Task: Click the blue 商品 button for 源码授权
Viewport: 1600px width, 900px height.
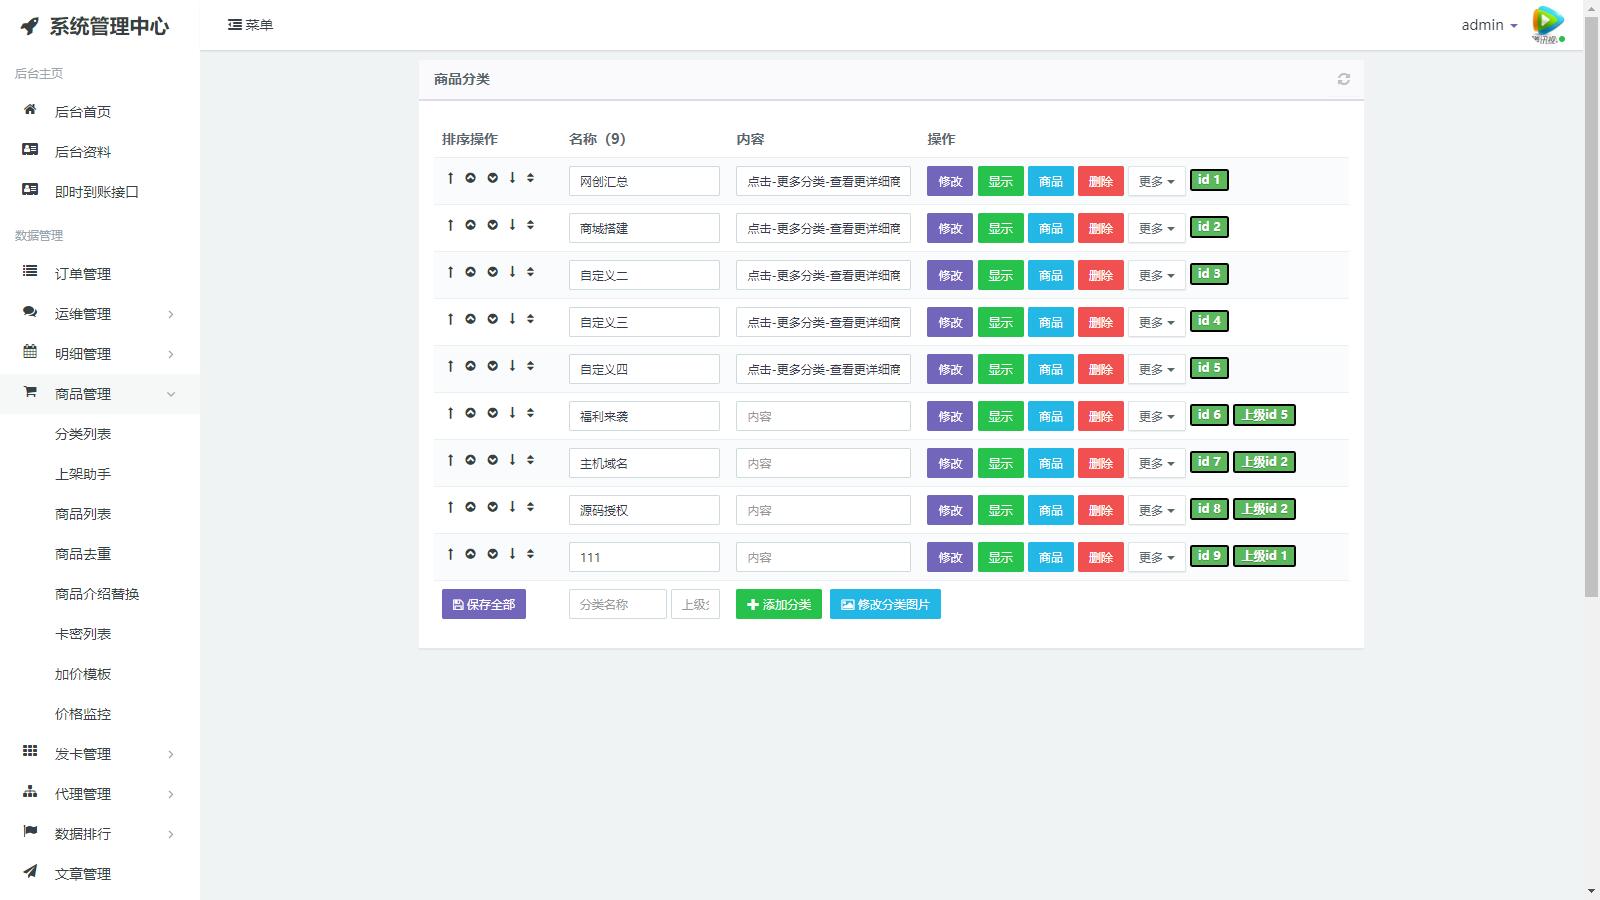Action: 1051,510
